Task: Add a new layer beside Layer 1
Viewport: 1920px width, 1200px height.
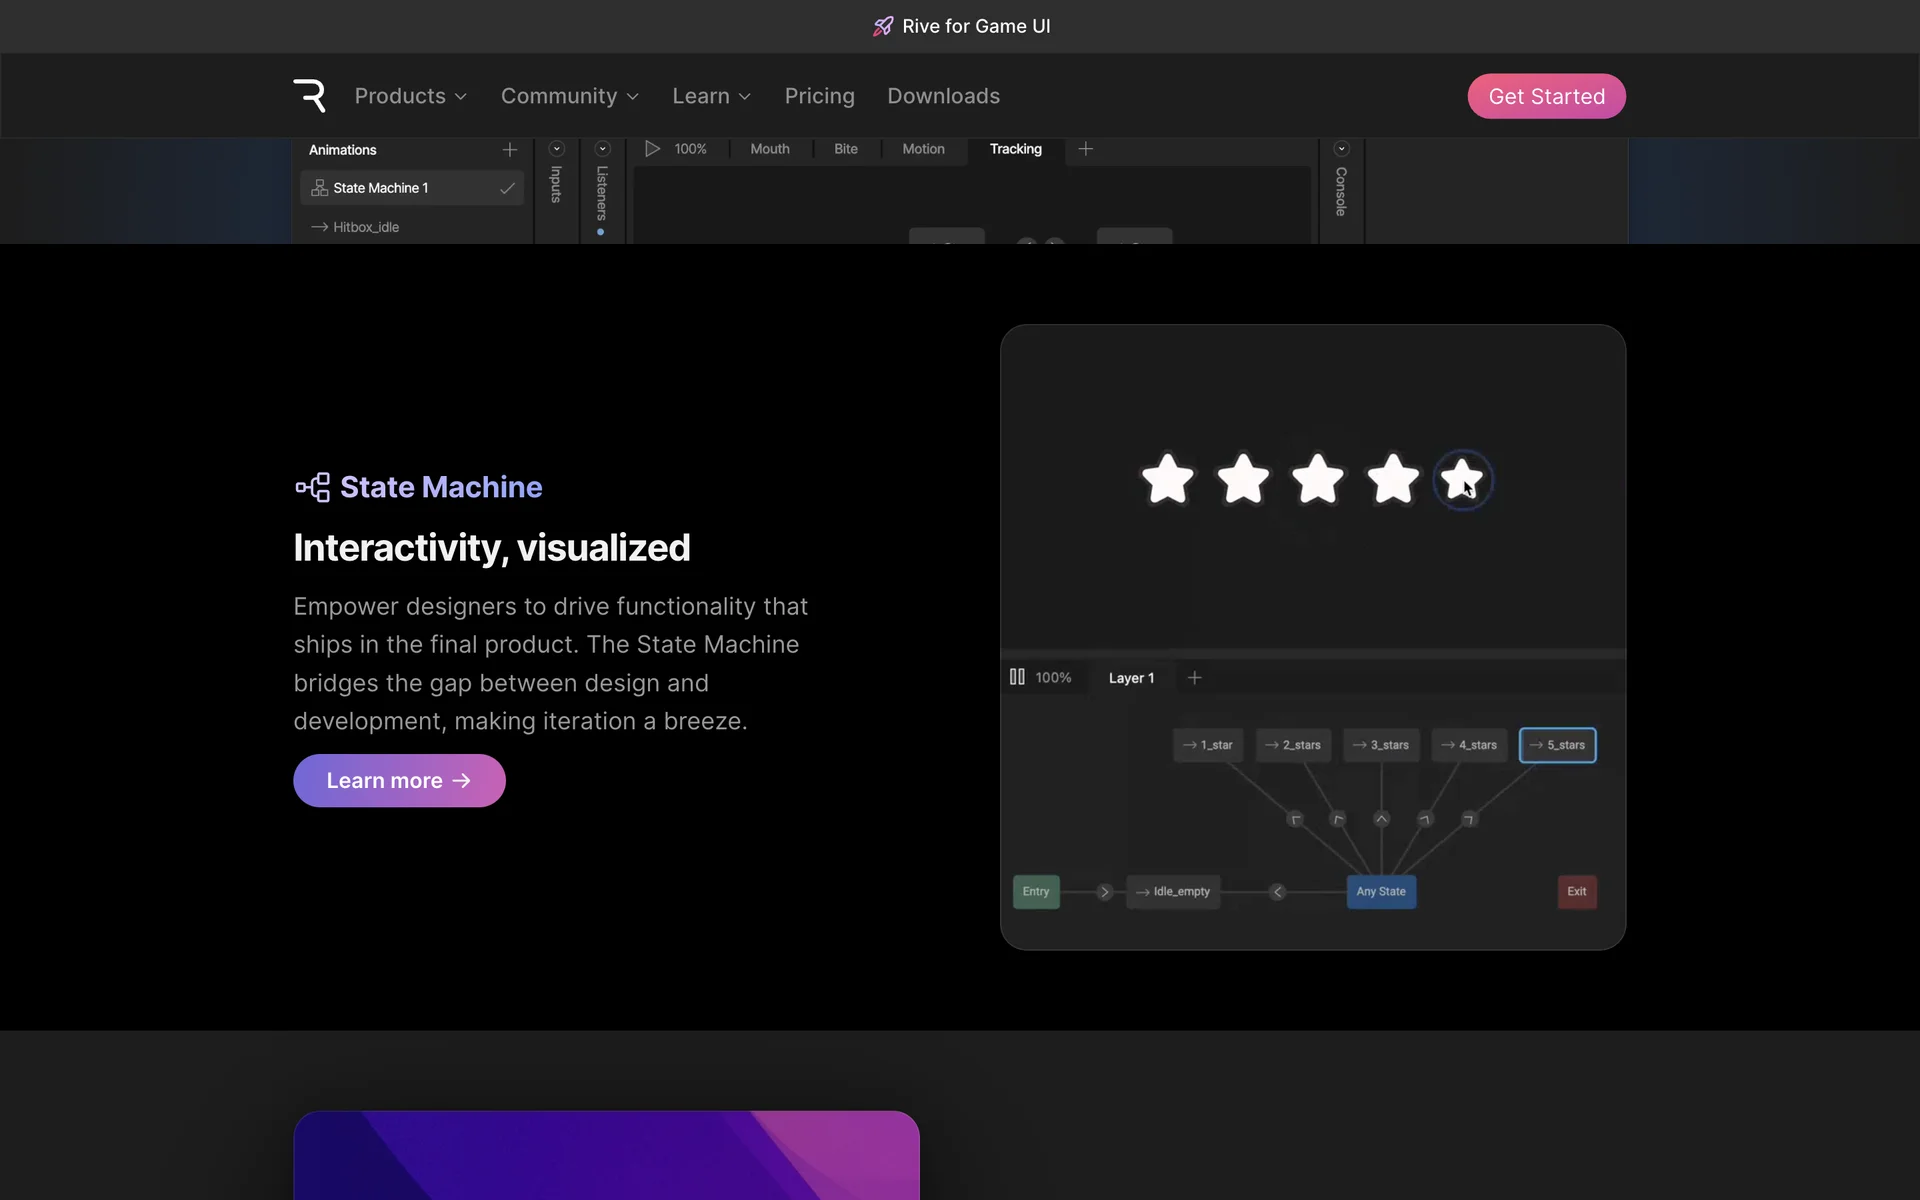Action: [1194, 678]
